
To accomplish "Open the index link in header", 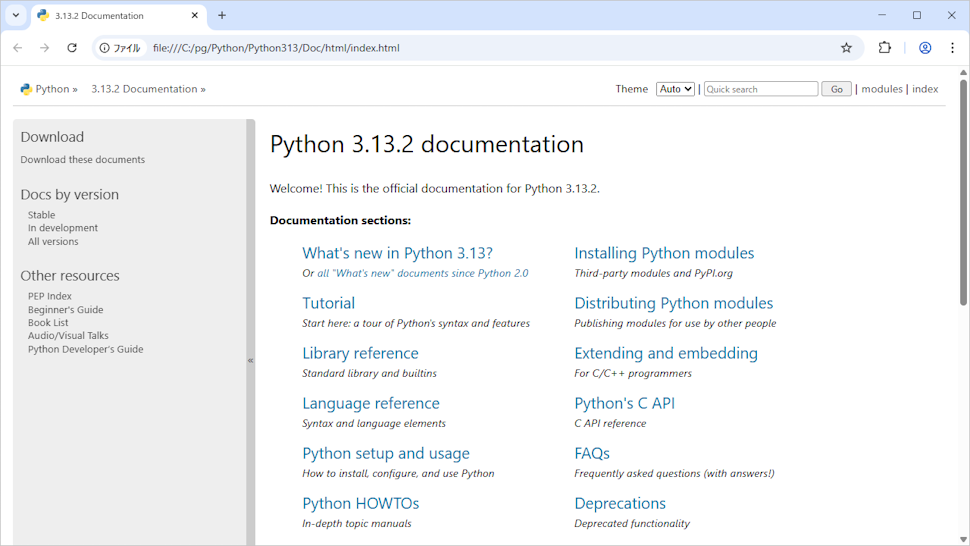I will 925,89.
